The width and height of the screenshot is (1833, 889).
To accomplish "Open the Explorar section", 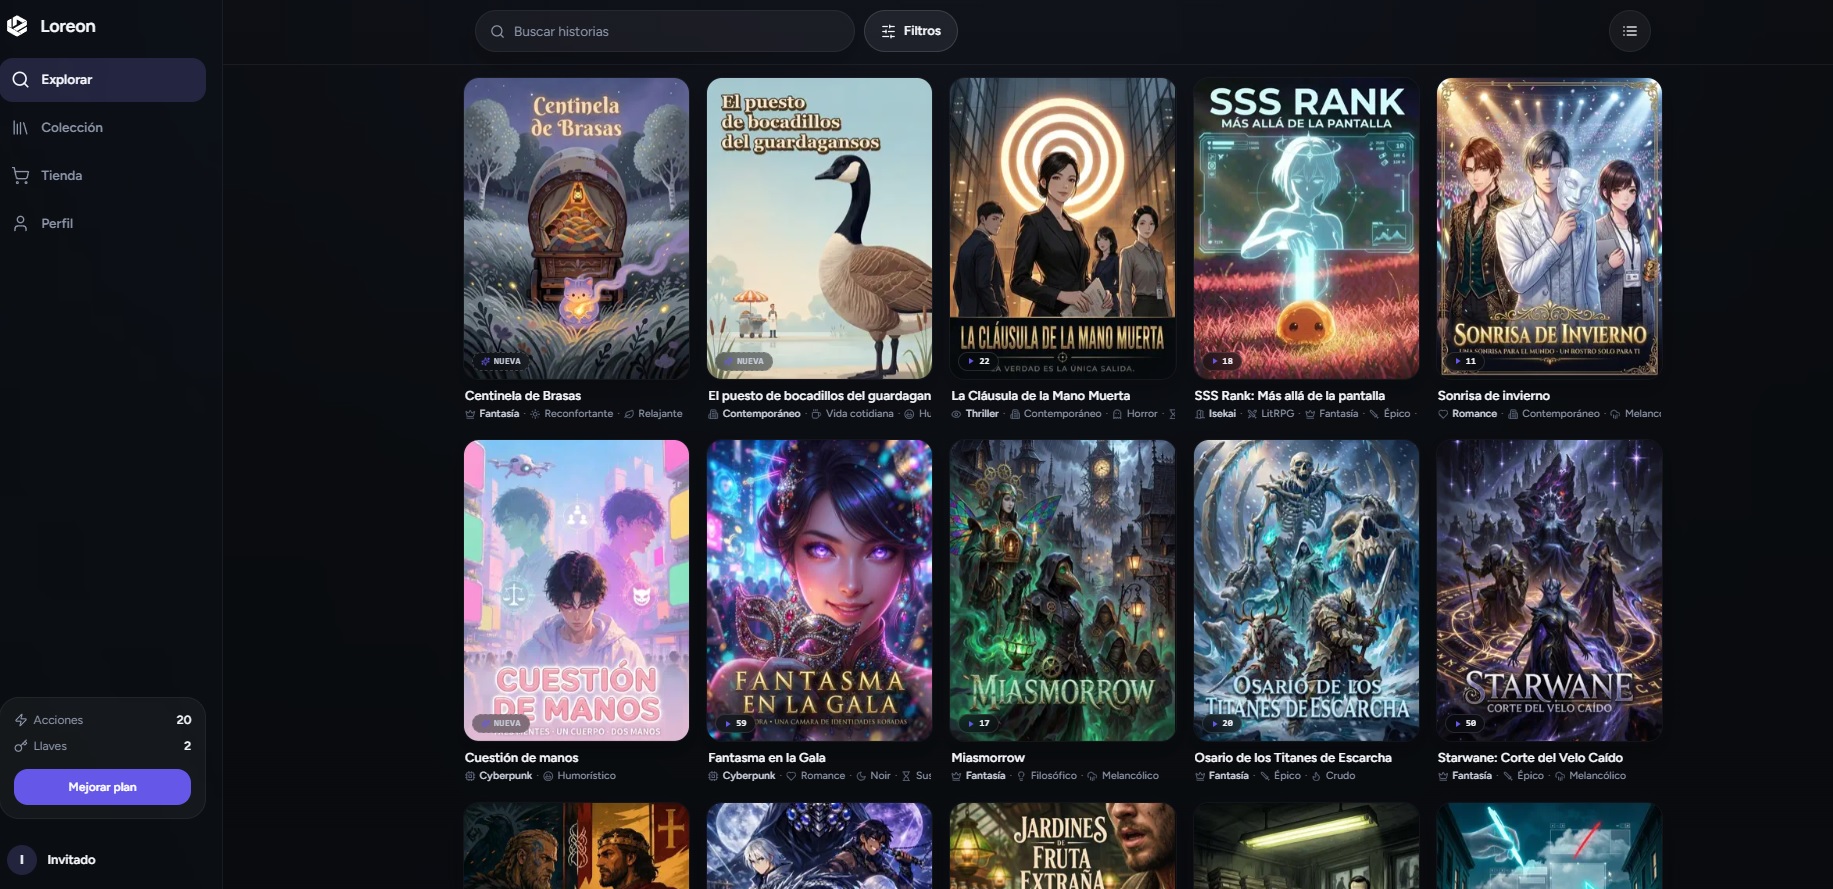I will tap(103, 80).
